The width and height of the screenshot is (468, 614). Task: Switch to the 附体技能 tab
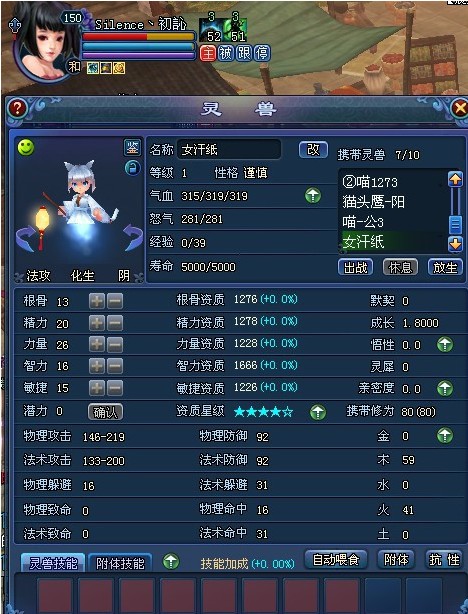point(120,563)
